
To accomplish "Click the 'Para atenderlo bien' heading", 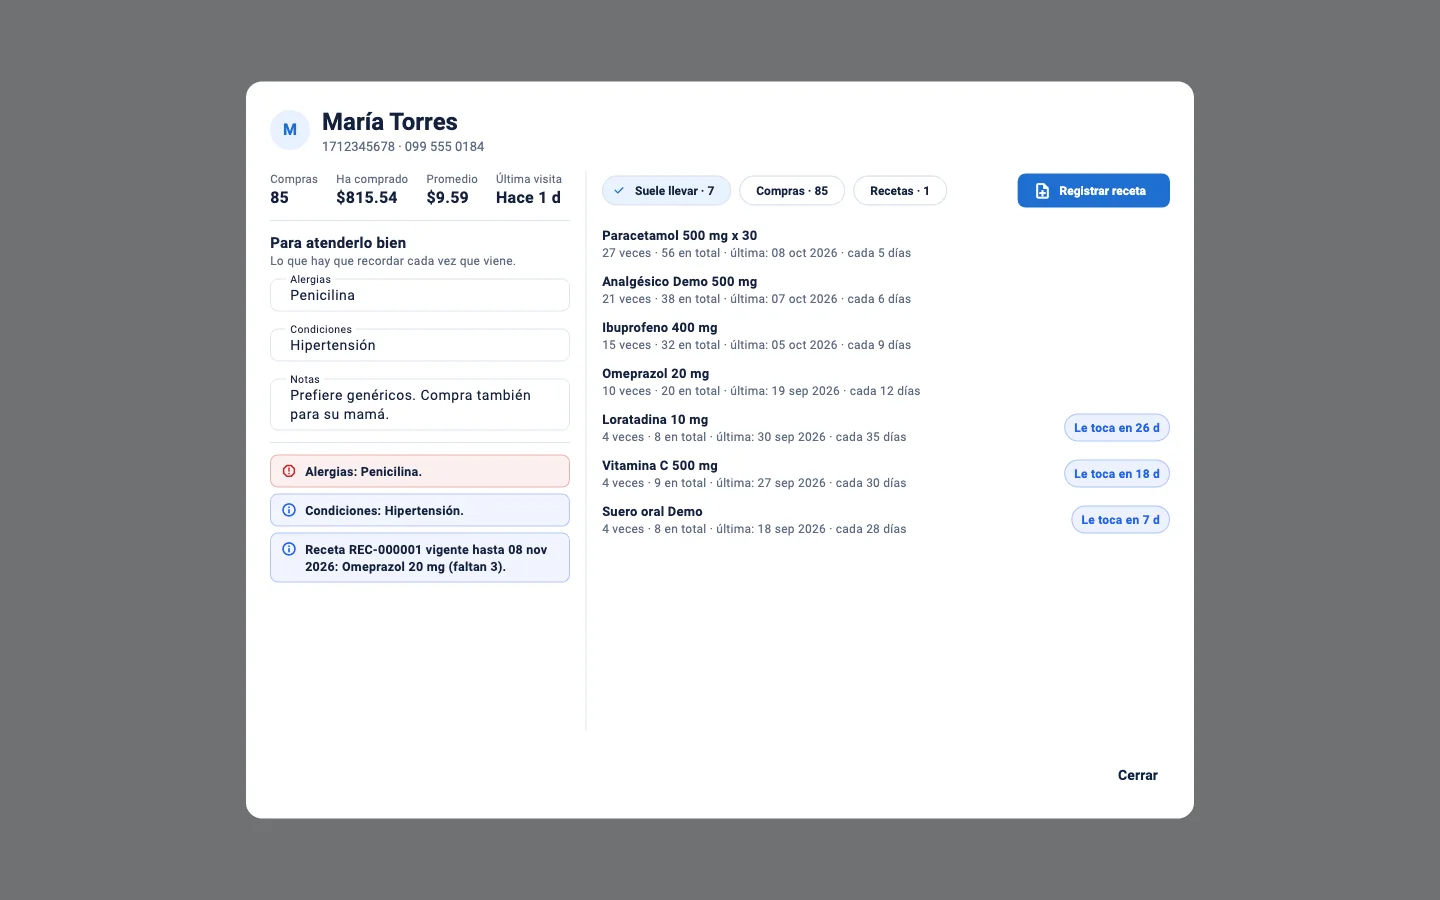I will [338, 243].
